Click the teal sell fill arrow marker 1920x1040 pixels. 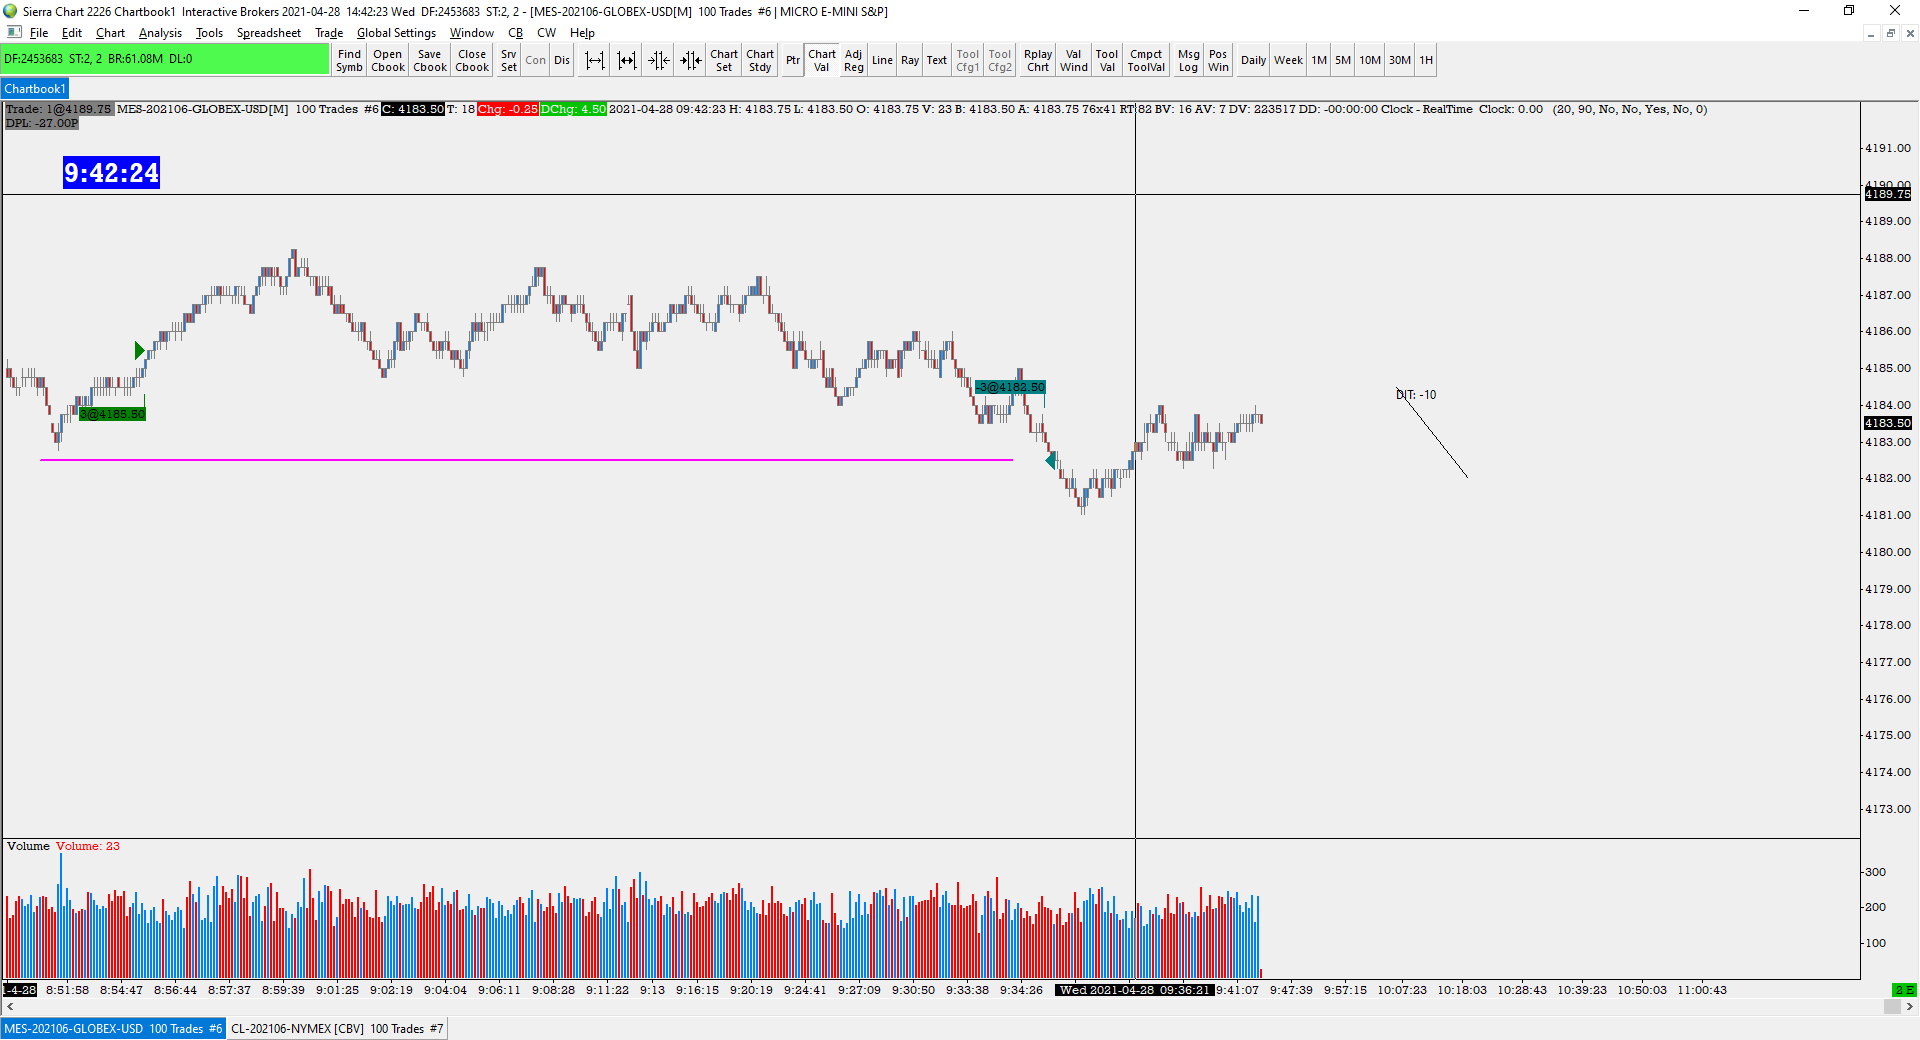1051,461
